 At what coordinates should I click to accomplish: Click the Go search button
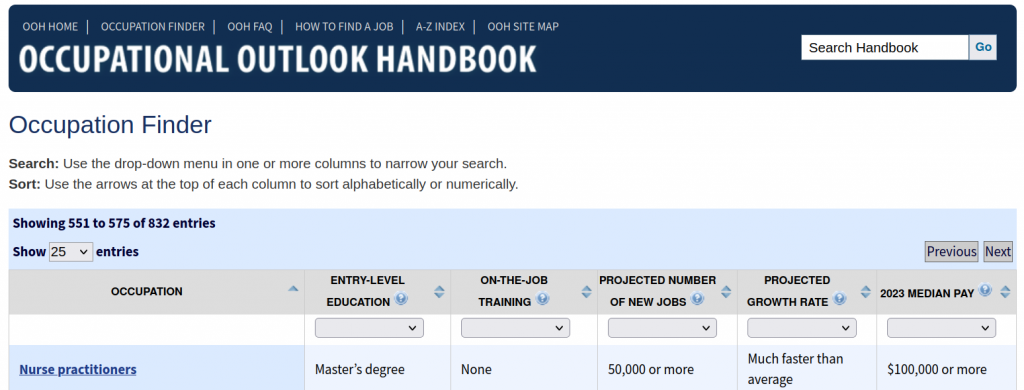pyautogui.click(x=983, y=47)
